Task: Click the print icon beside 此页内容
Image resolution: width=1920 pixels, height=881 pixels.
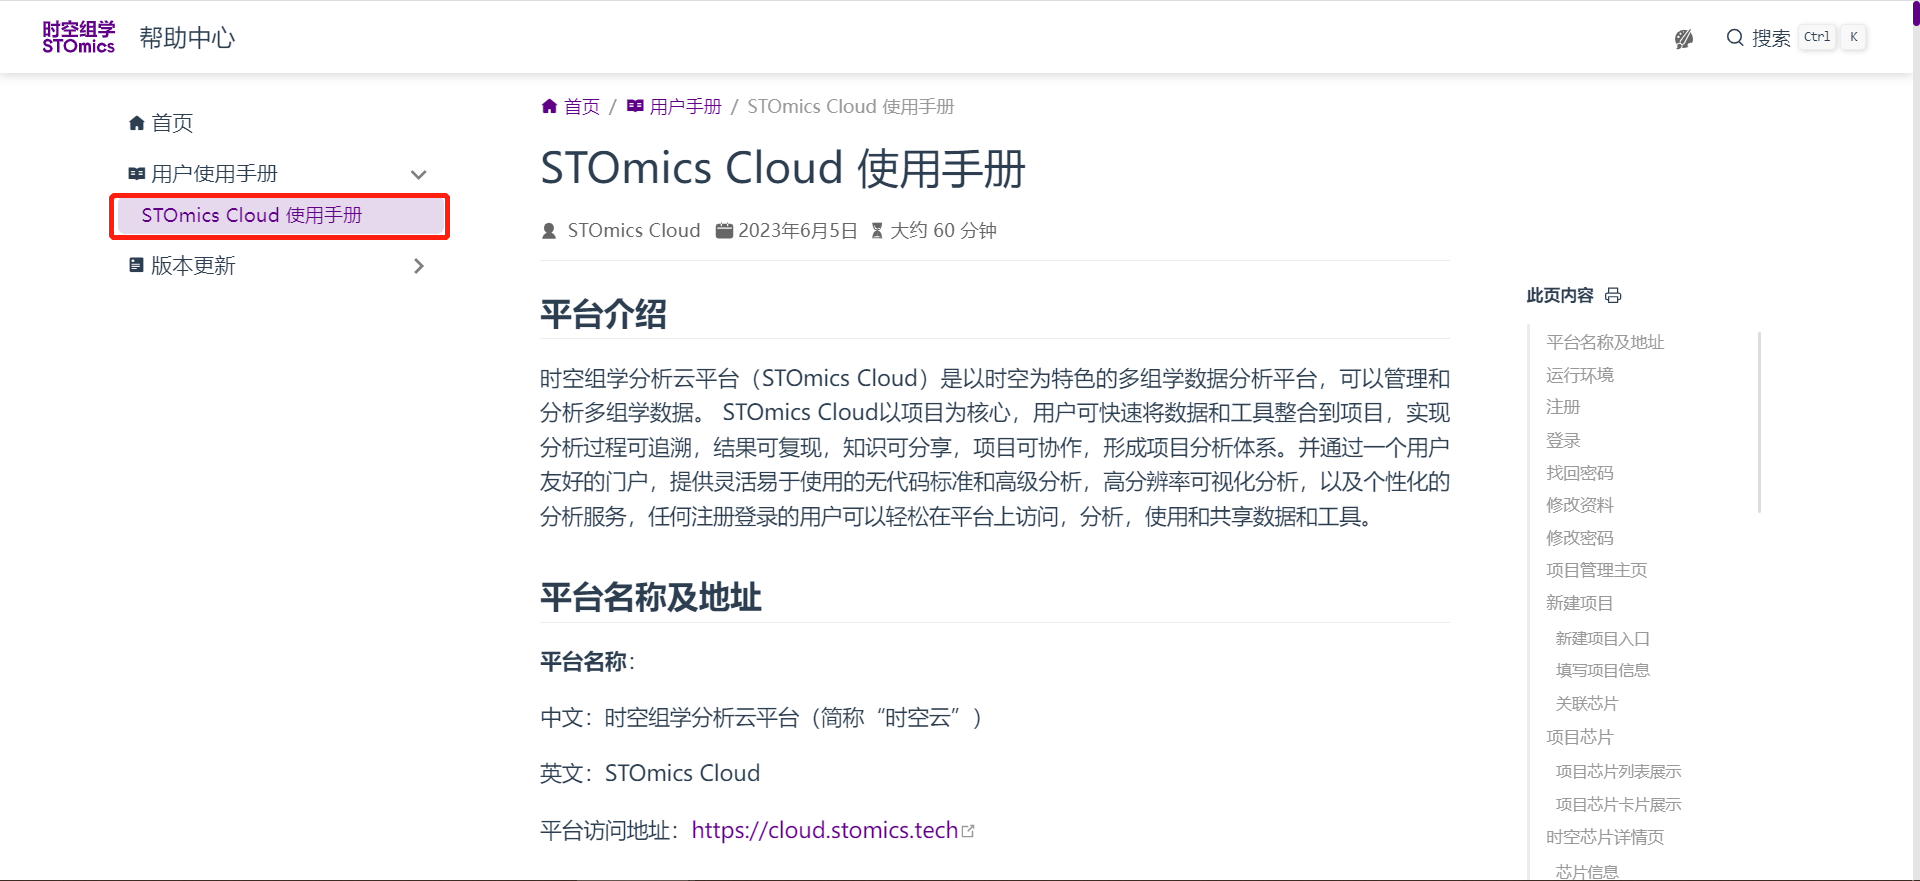Action: (x=1613, y=296)
